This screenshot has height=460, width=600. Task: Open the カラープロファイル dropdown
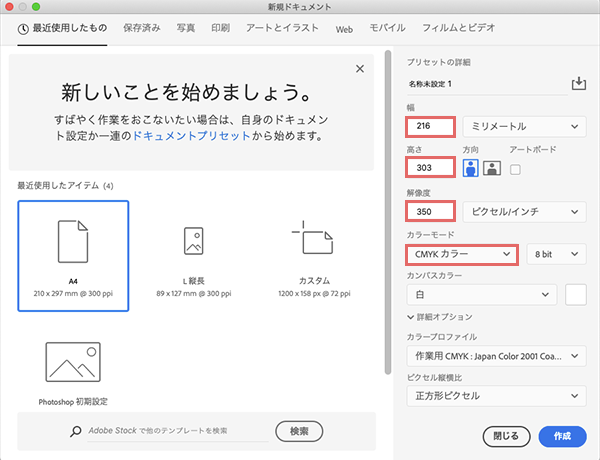[x=496, y=356]
